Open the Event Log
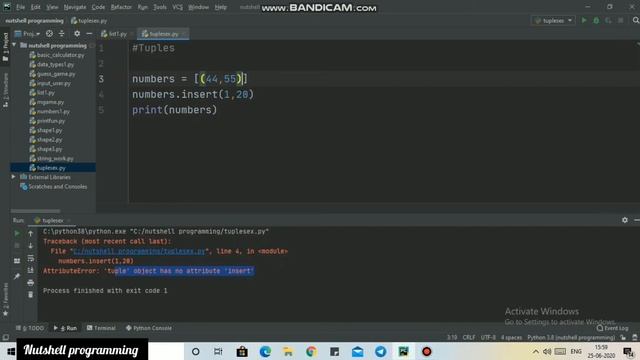 612,328
